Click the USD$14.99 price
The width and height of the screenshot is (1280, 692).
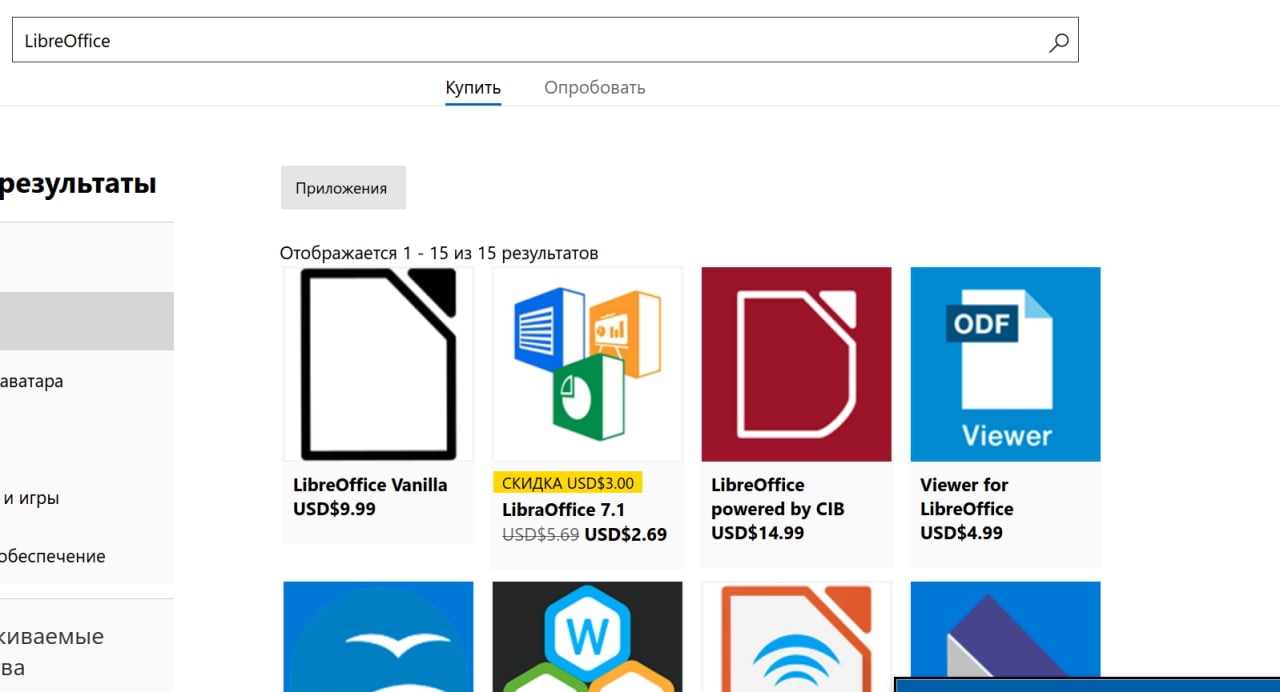point(757,533)
